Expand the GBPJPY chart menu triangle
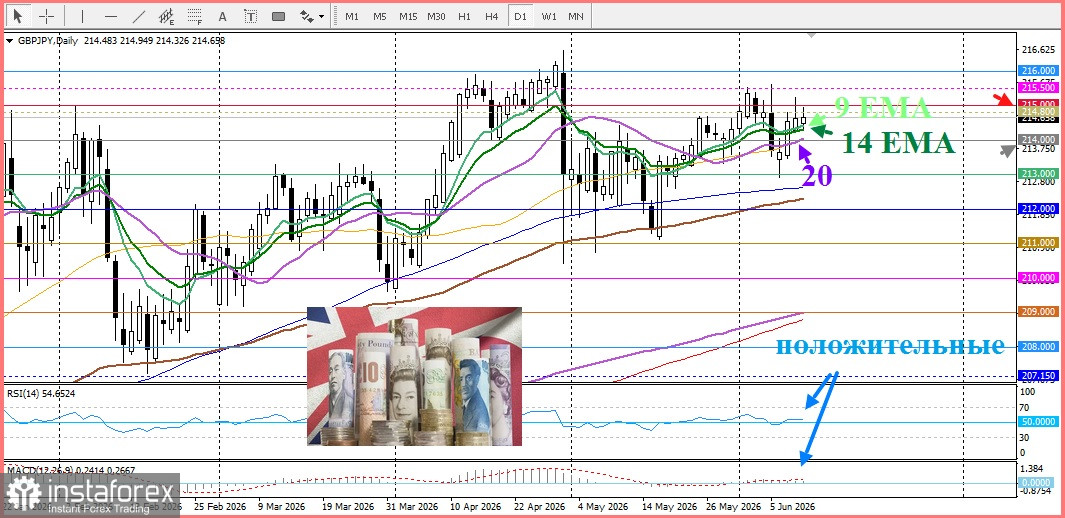The image size is (1065, 518). click(x=9, y=41)
